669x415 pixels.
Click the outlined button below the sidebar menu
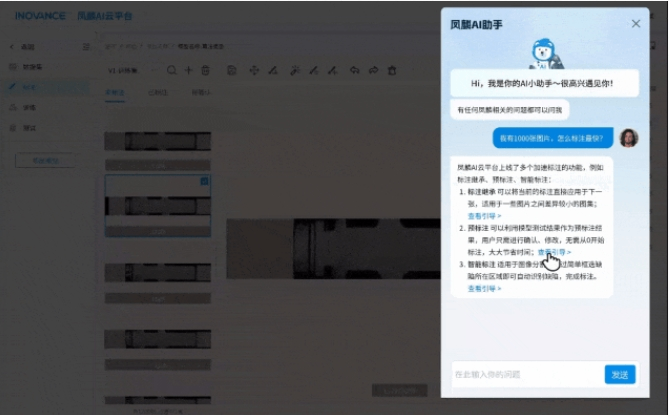[x=45, y=161]
